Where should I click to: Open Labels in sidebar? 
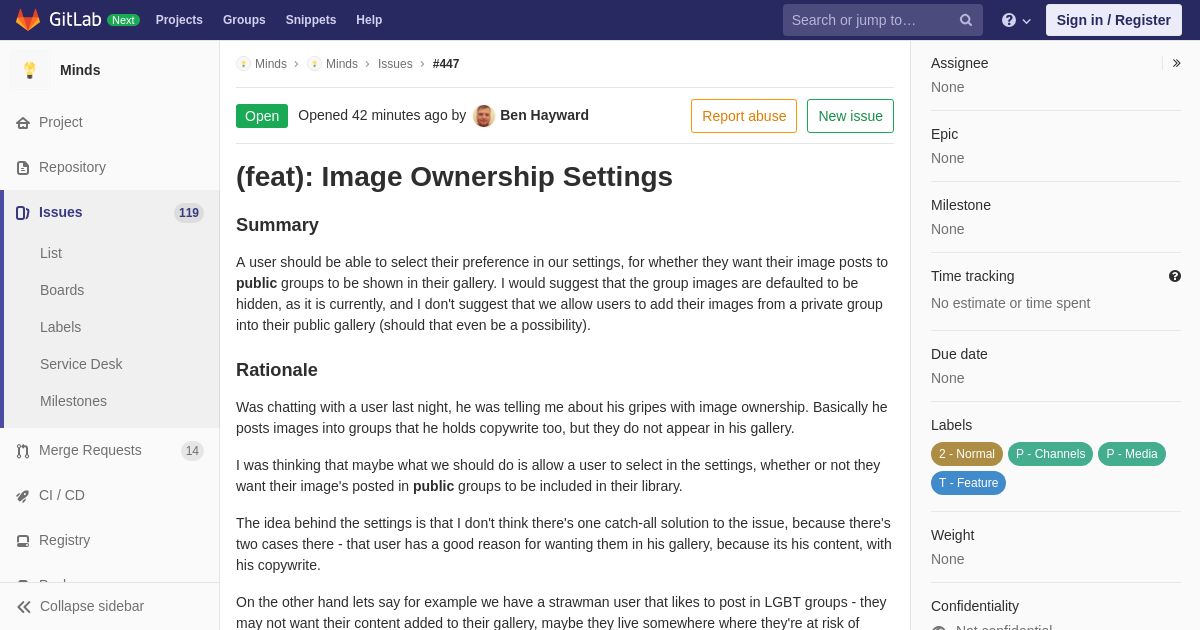[x=60, y=327]
